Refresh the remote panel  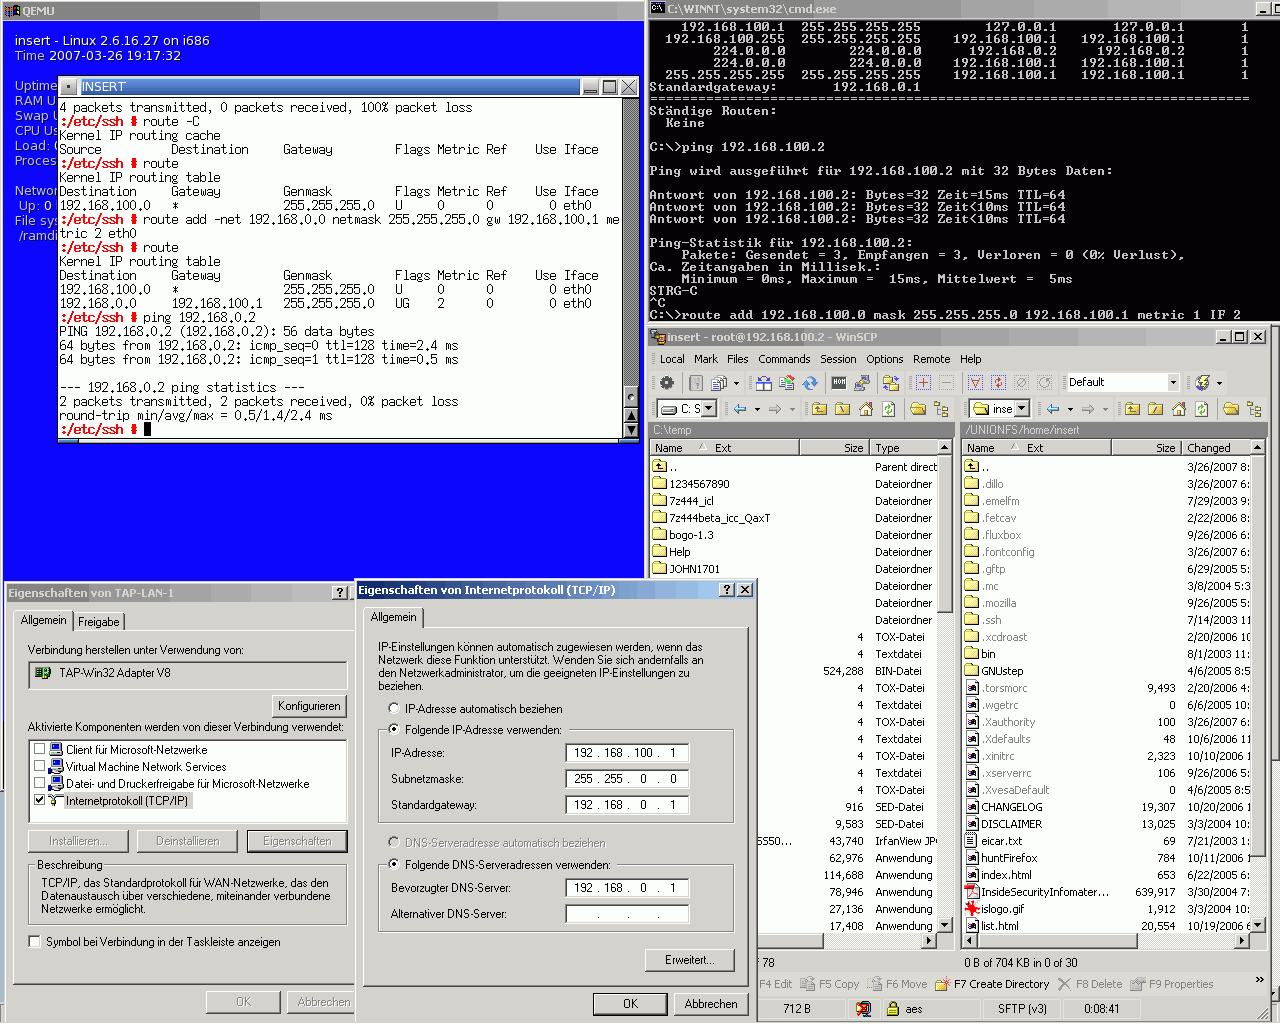[1202, 408]
